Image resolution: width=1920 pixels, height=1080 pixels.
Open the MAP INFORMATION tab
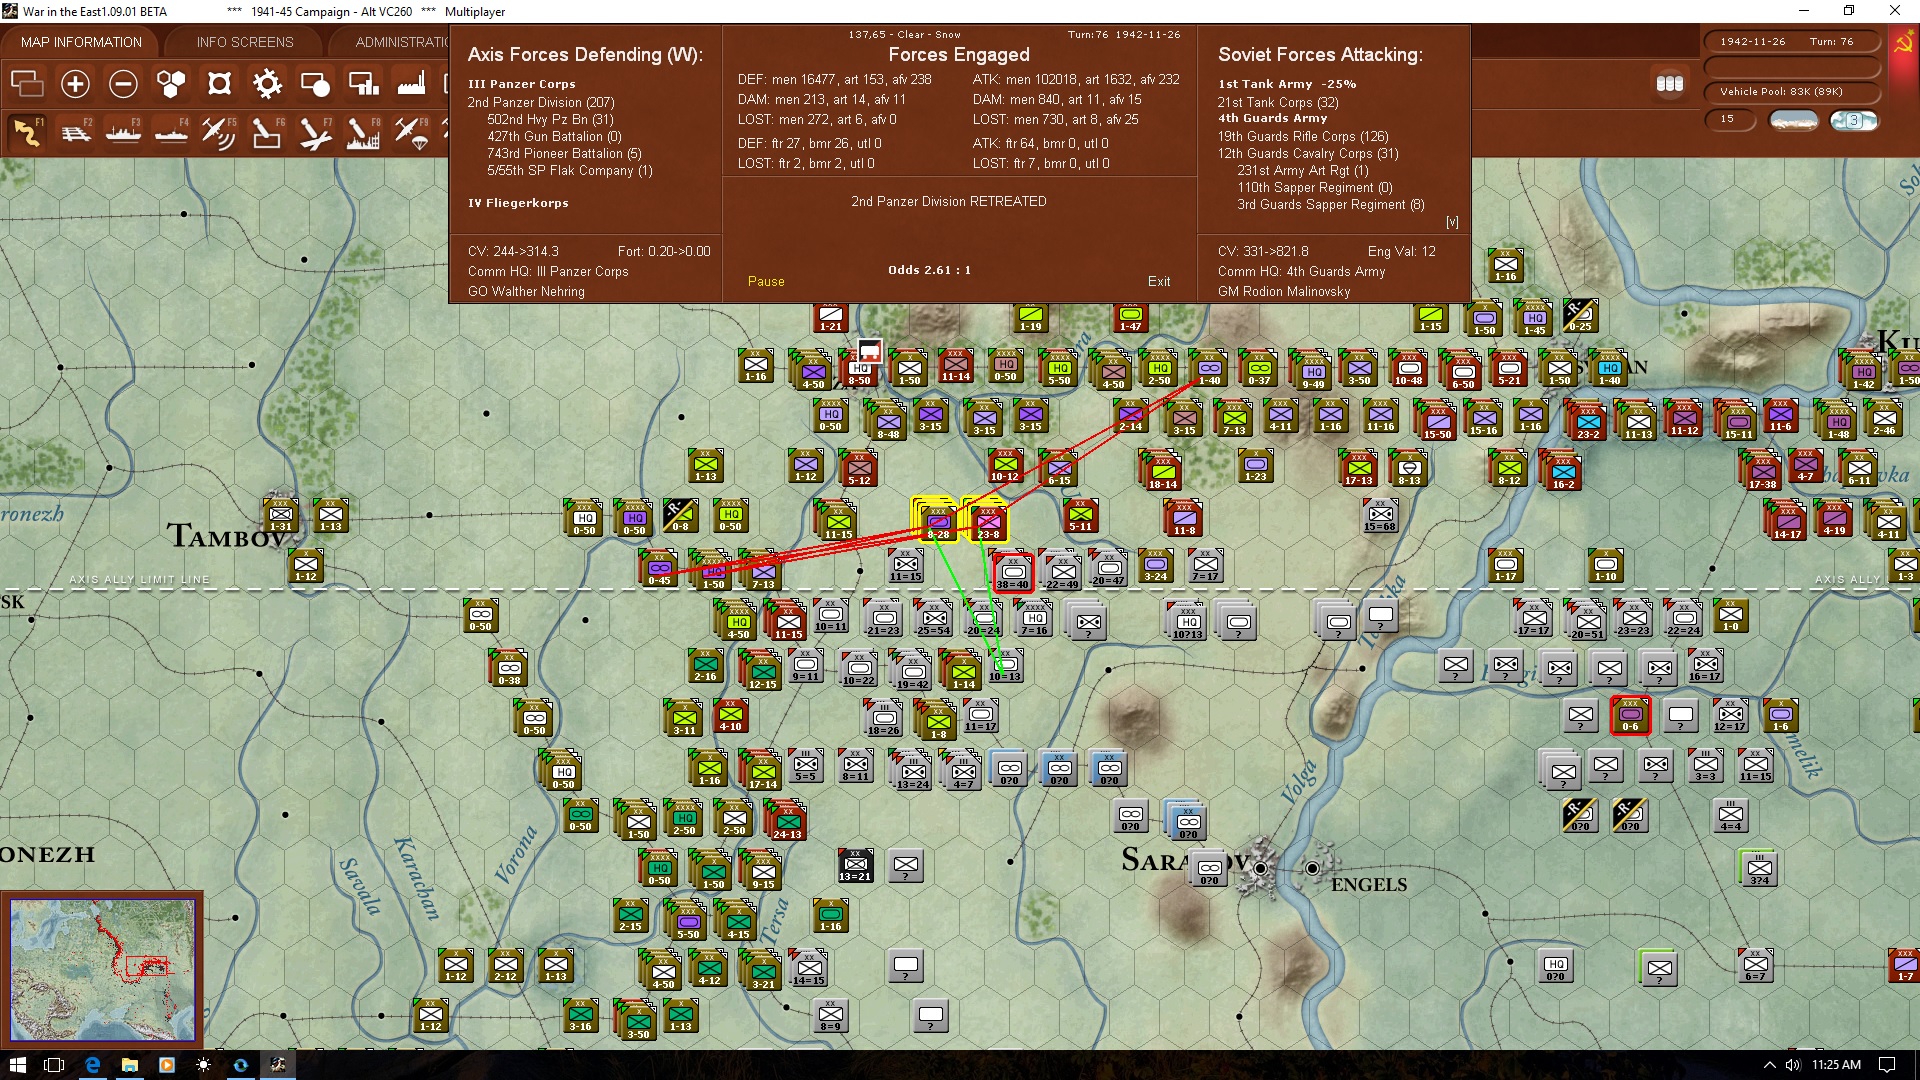point(81,42)
